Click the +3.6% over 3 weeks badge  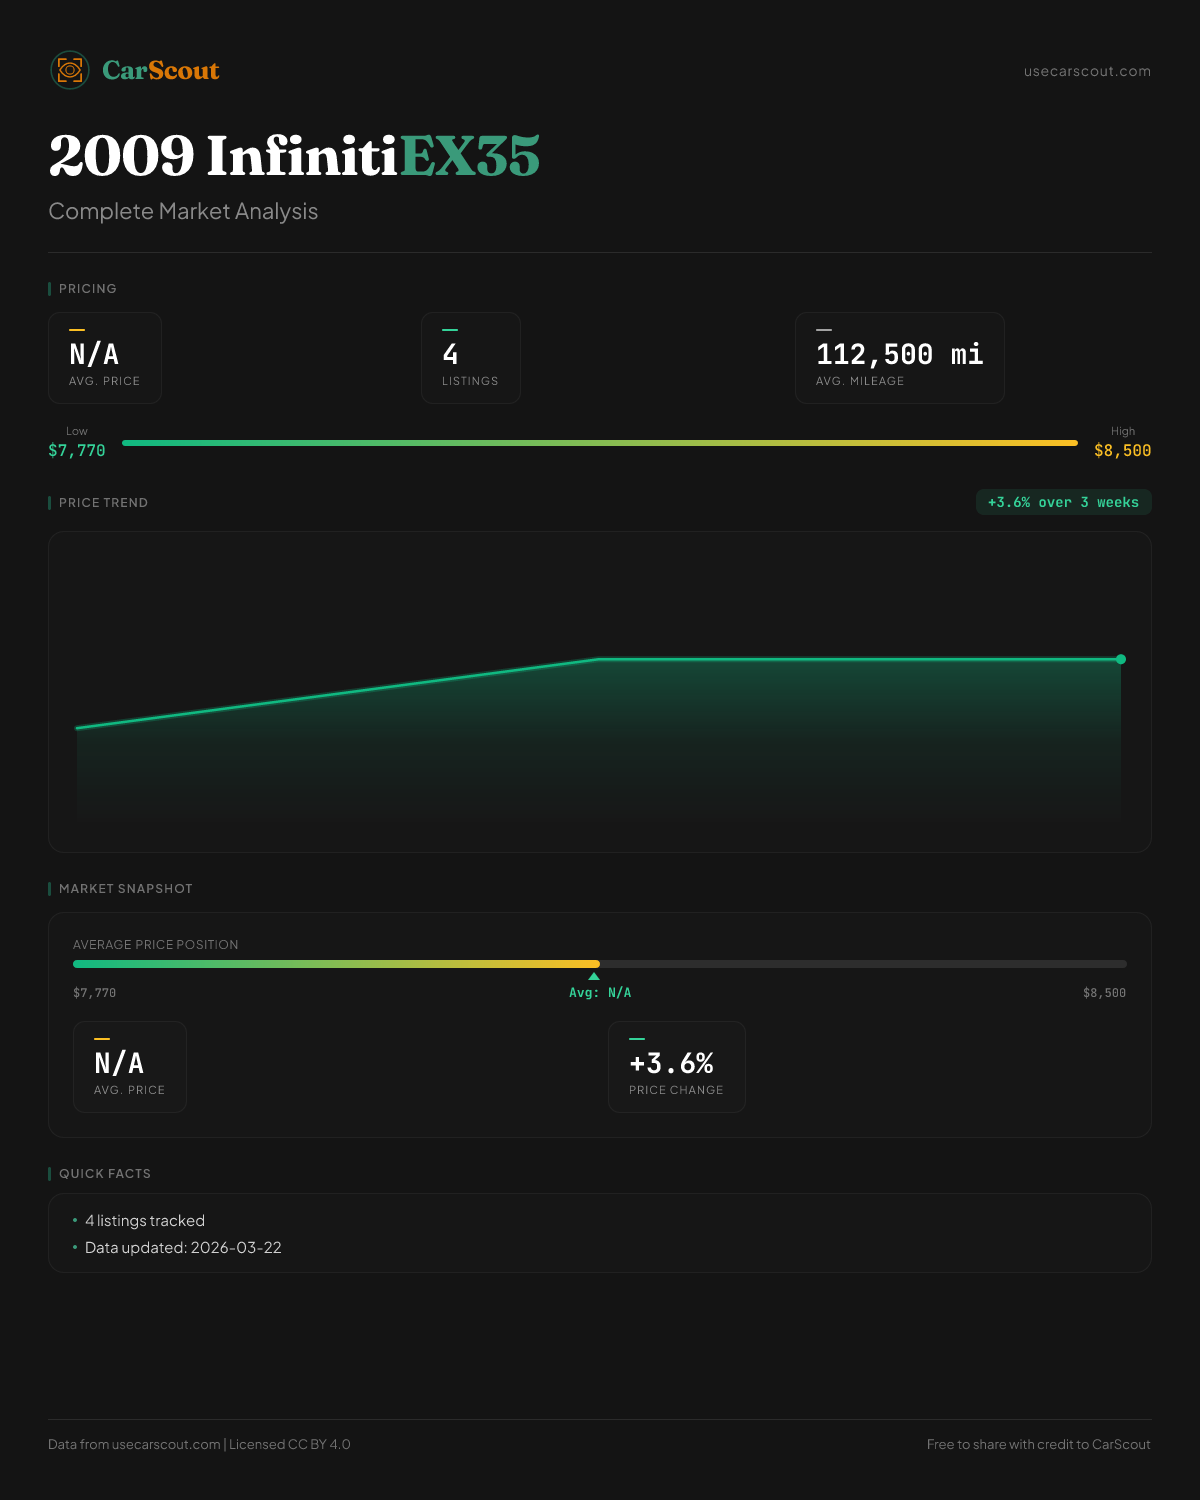[1063, 502]
